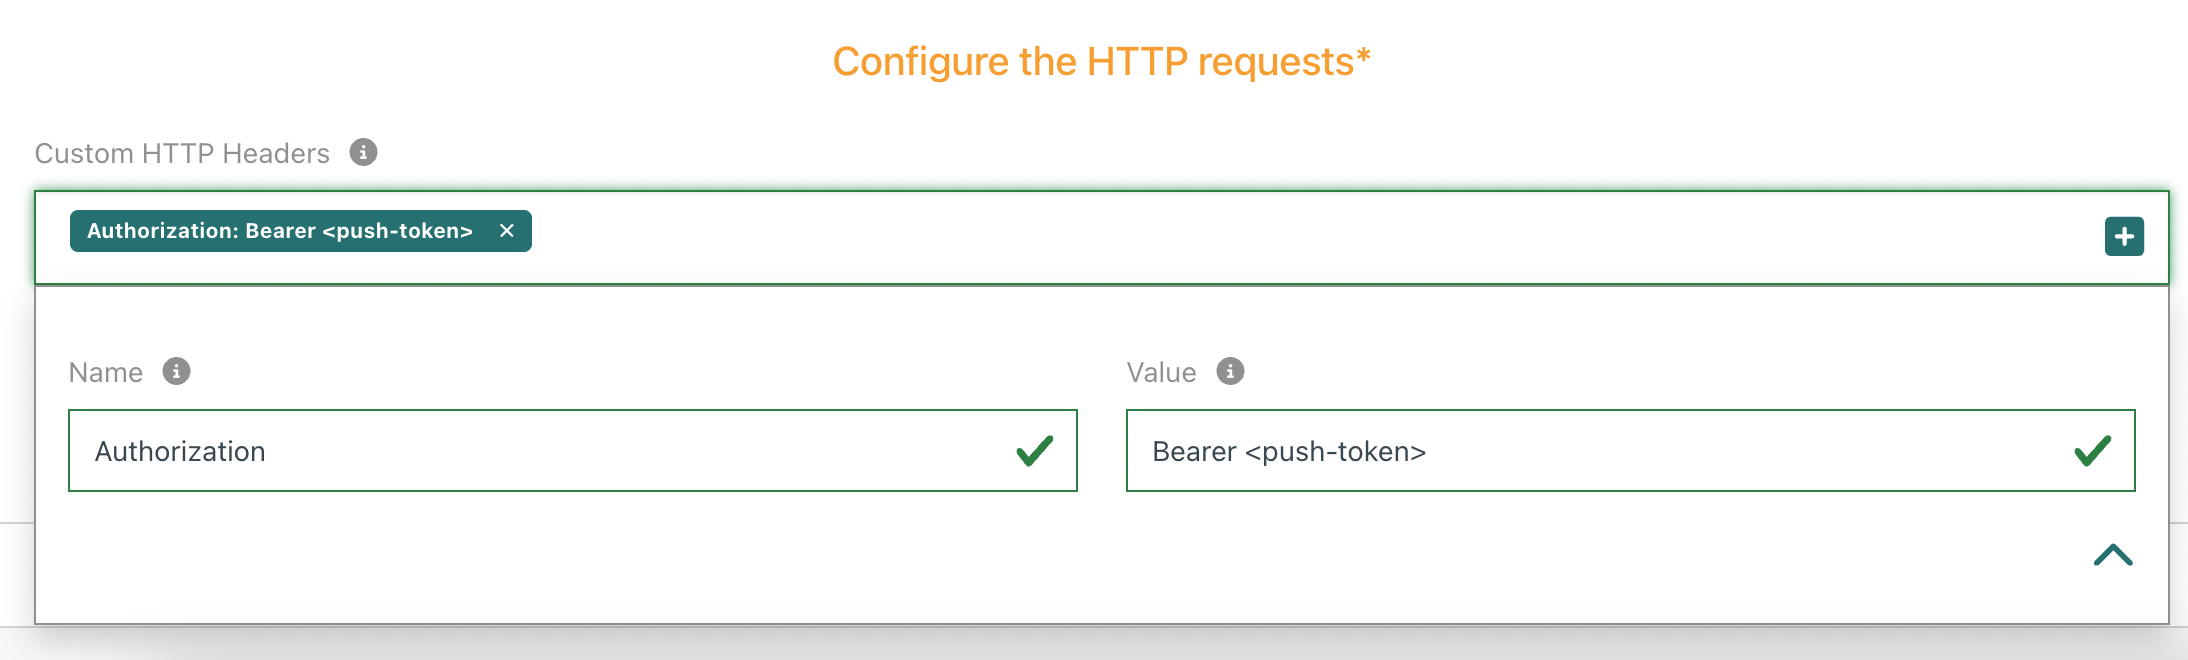Select the Authorization: Bearer header chip
2188x660 pixels.
click(280, 231)
